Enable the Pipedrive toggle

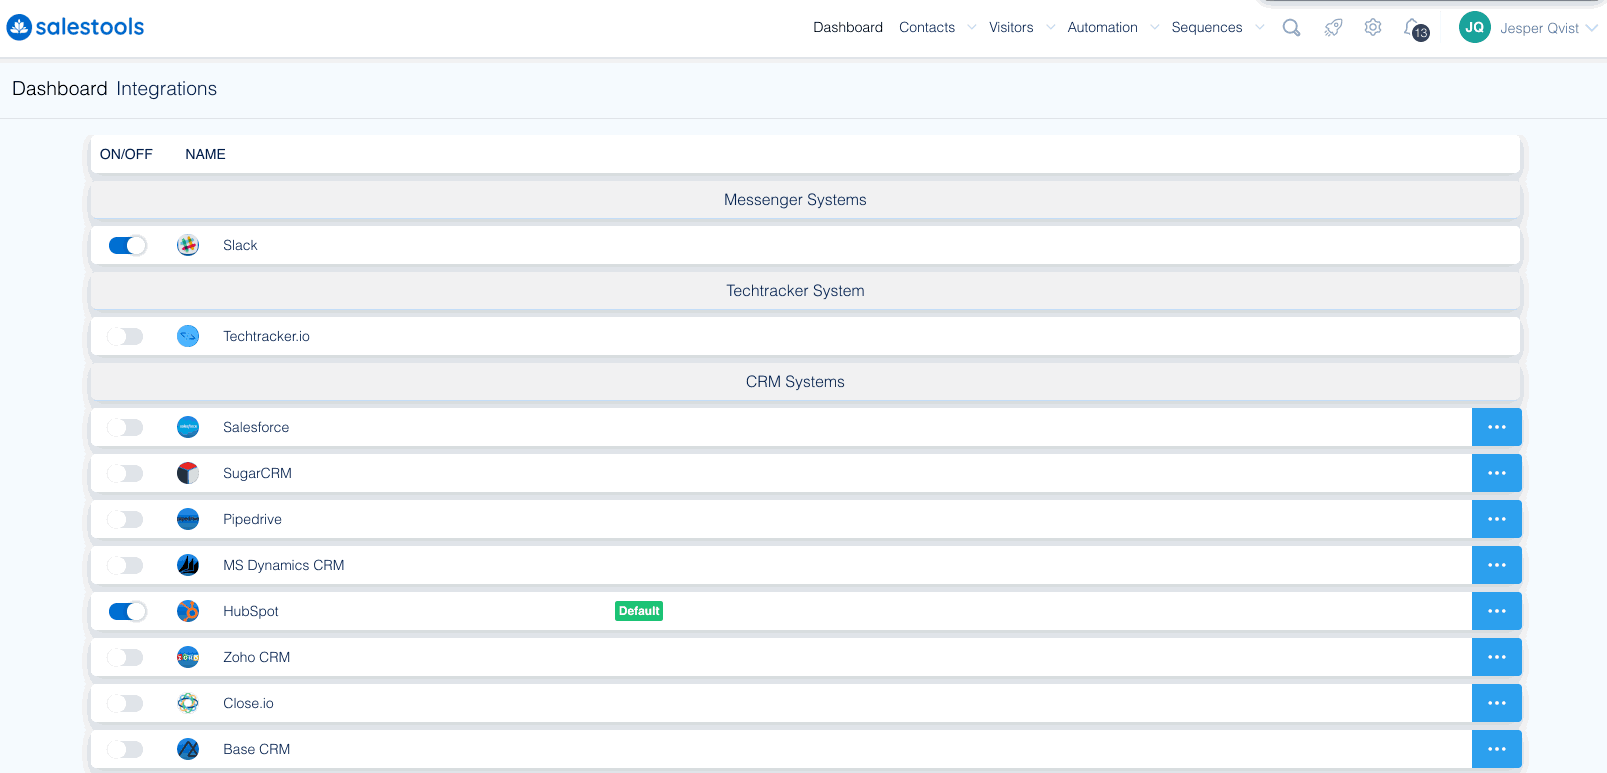click(125, 519)
